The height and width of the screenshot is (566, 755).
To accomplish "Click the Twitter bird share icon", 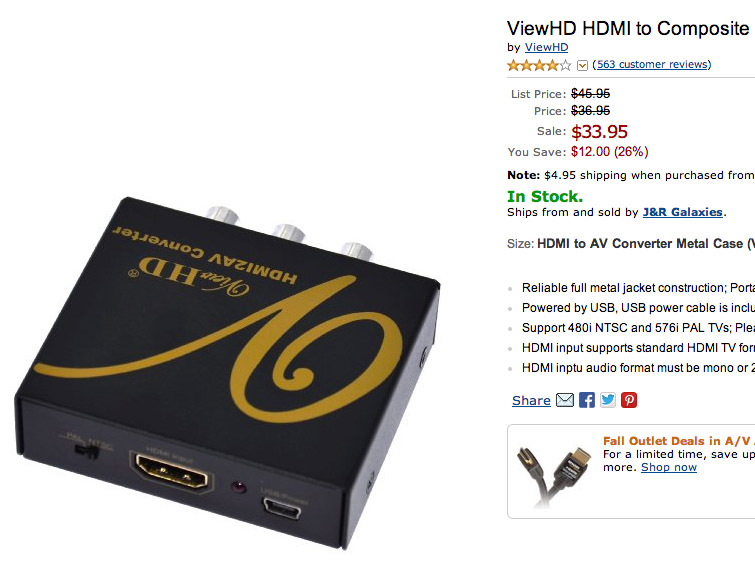I will [608, 400].
